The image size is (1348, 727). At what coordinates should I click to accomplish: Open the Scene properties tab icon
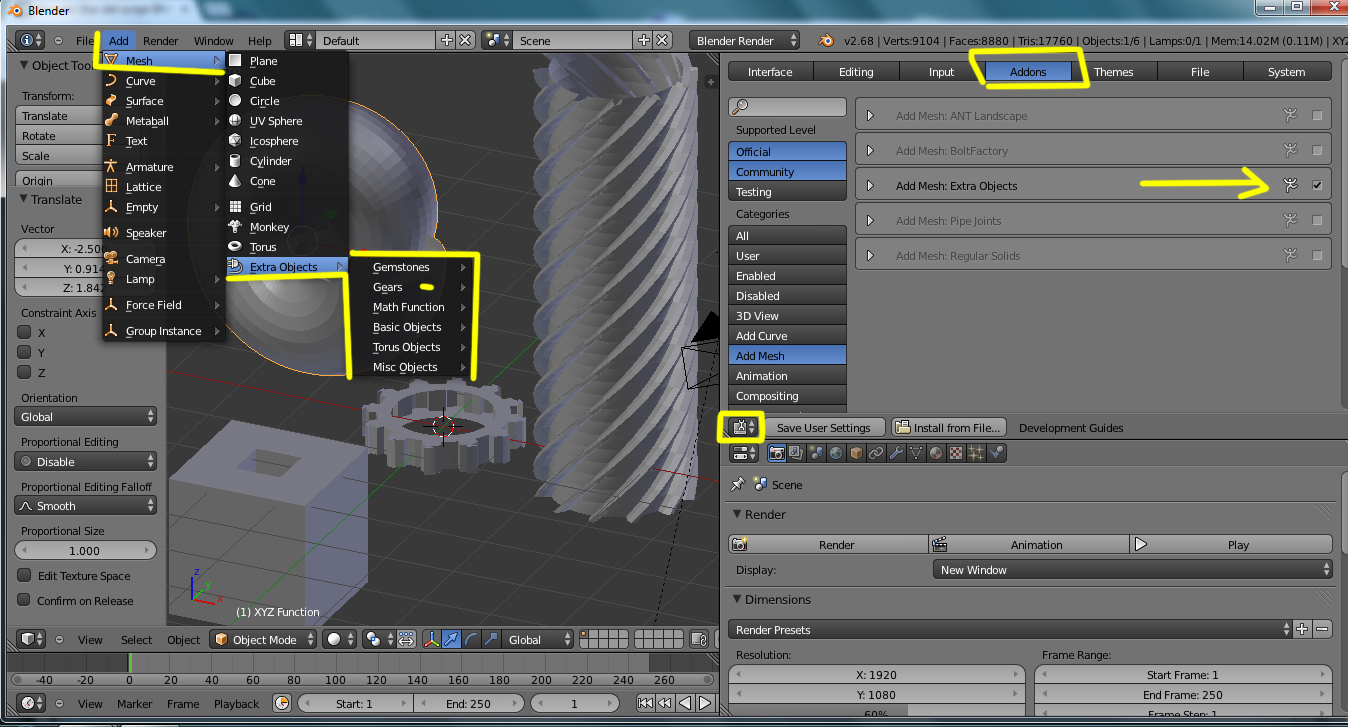point(816,453)
